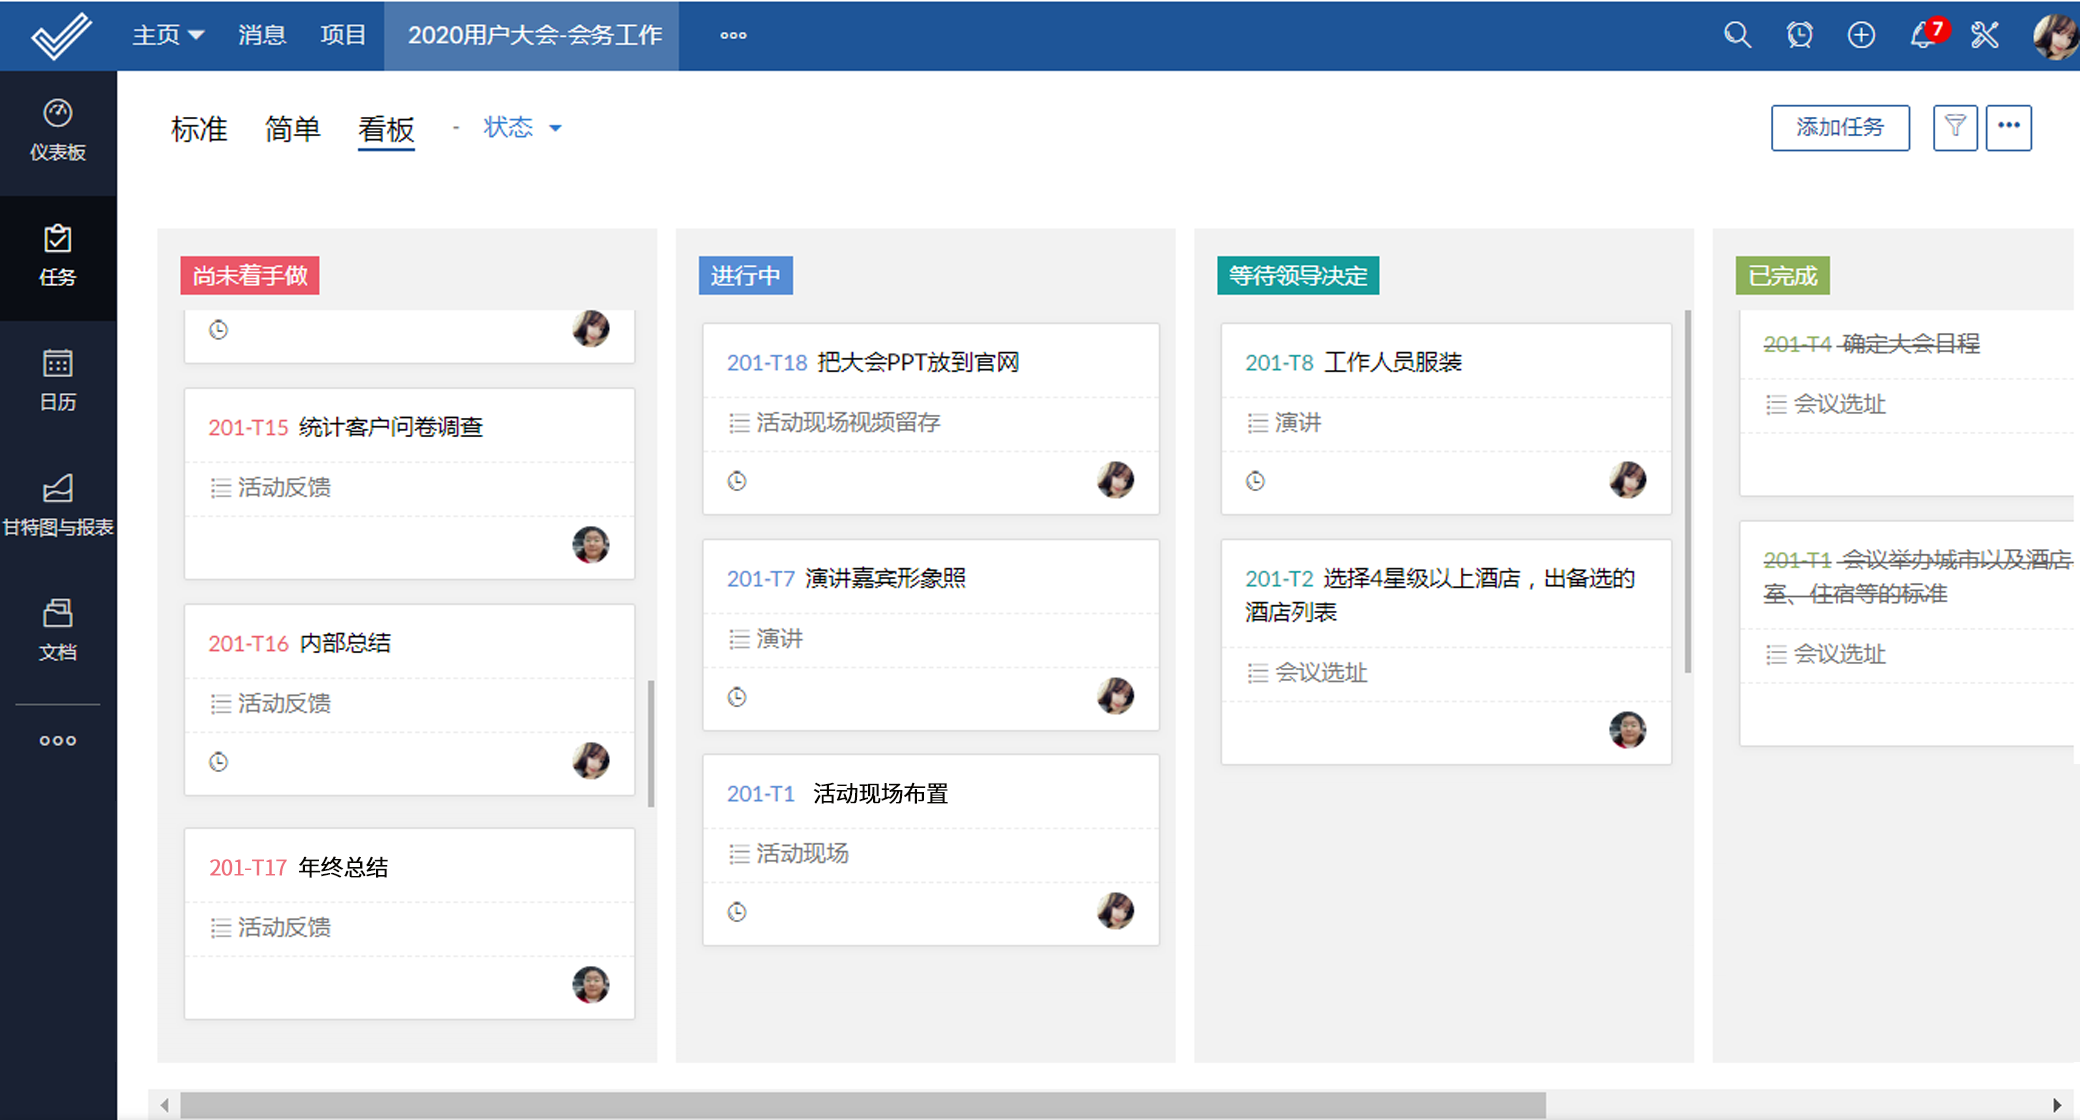This screenshot has height=1120, width=2080.
Task: Click the clock icon on task 201-T18
Action: 737,481
